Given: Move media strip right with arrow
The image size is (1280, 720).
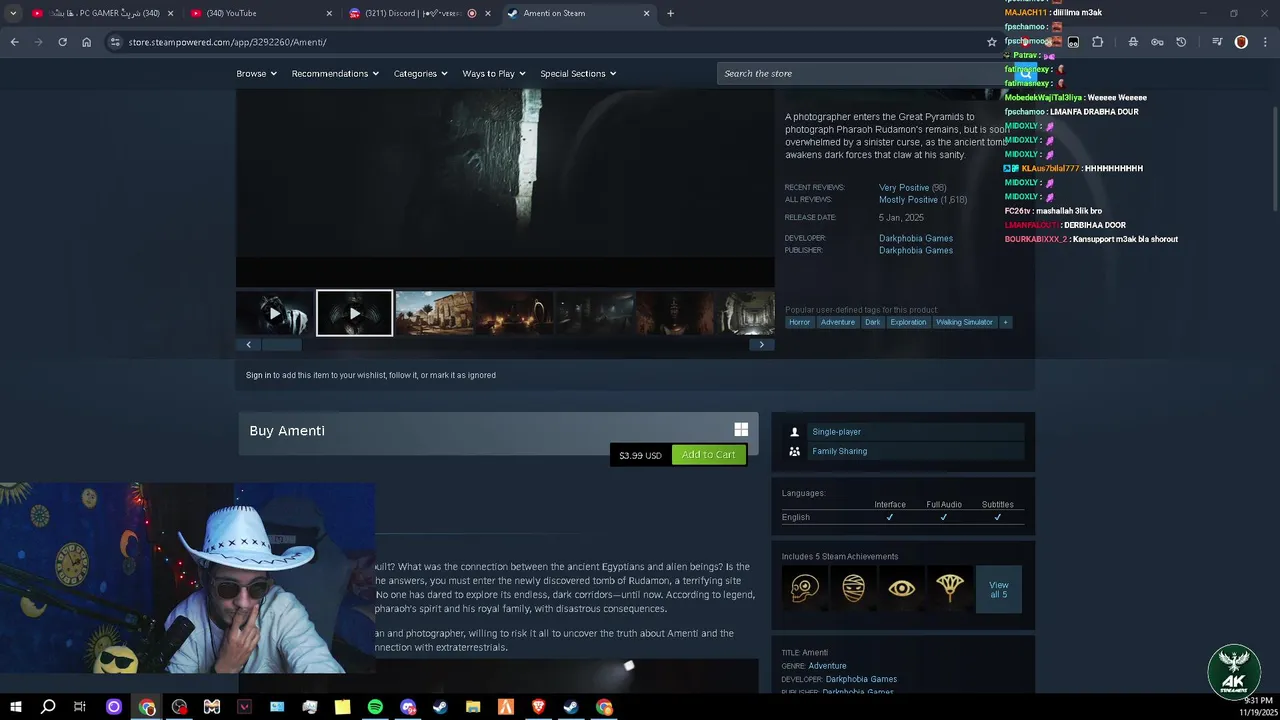Looking at the screenshot, I should click(761, 344).
